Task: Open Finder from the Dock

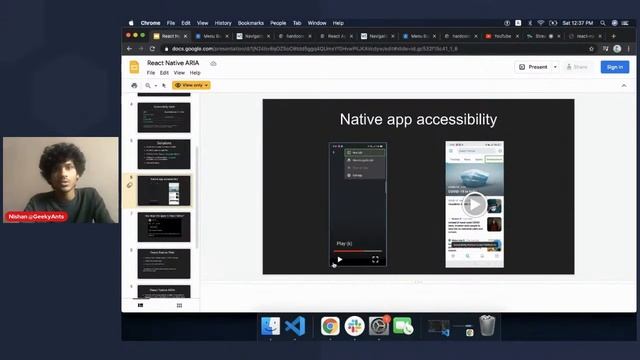Action: 270,326
